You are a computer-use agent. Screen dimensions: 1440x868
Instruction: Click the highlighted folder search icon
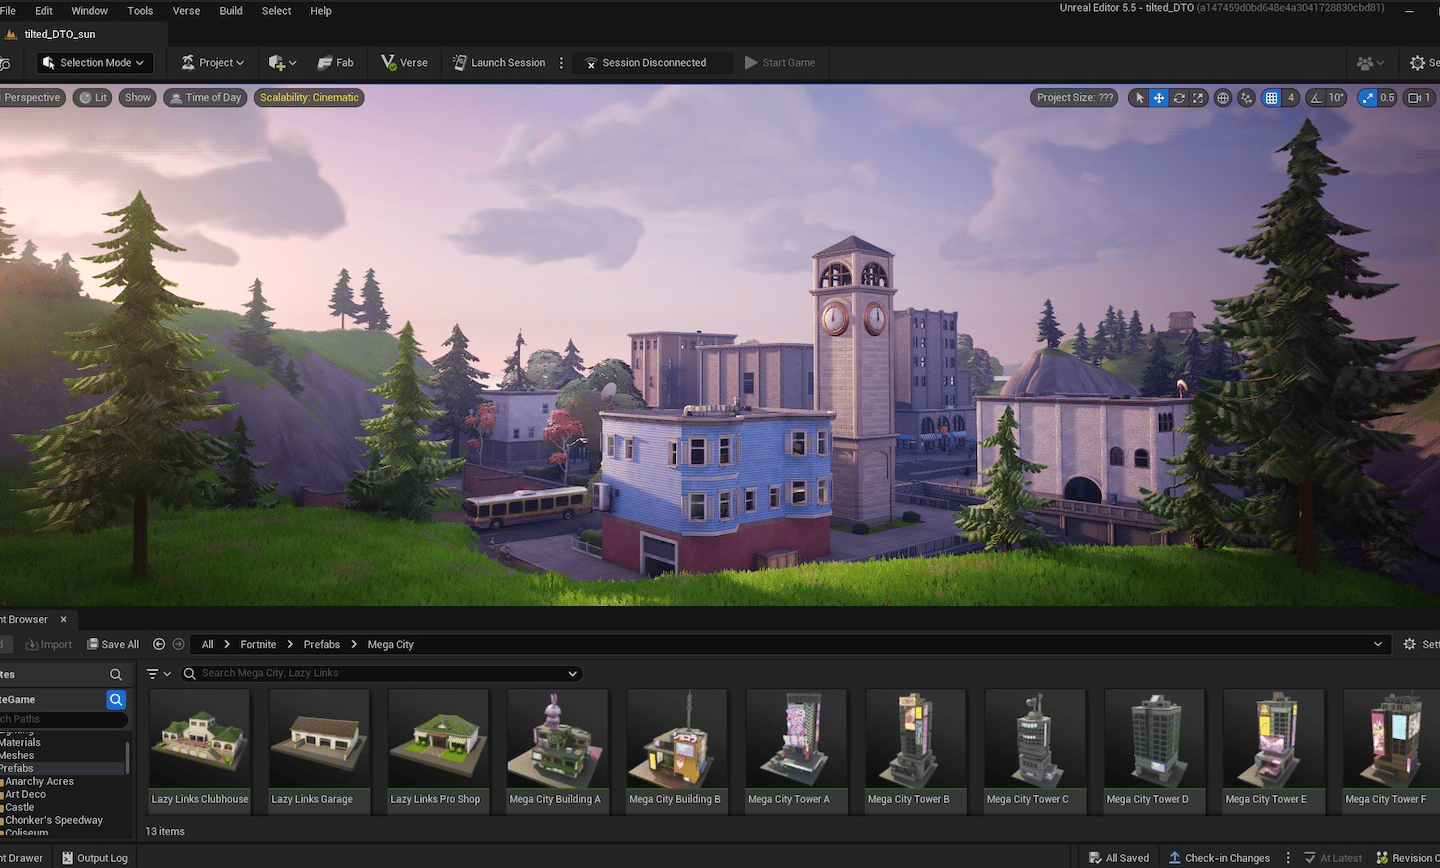click(x=116, y=700)
